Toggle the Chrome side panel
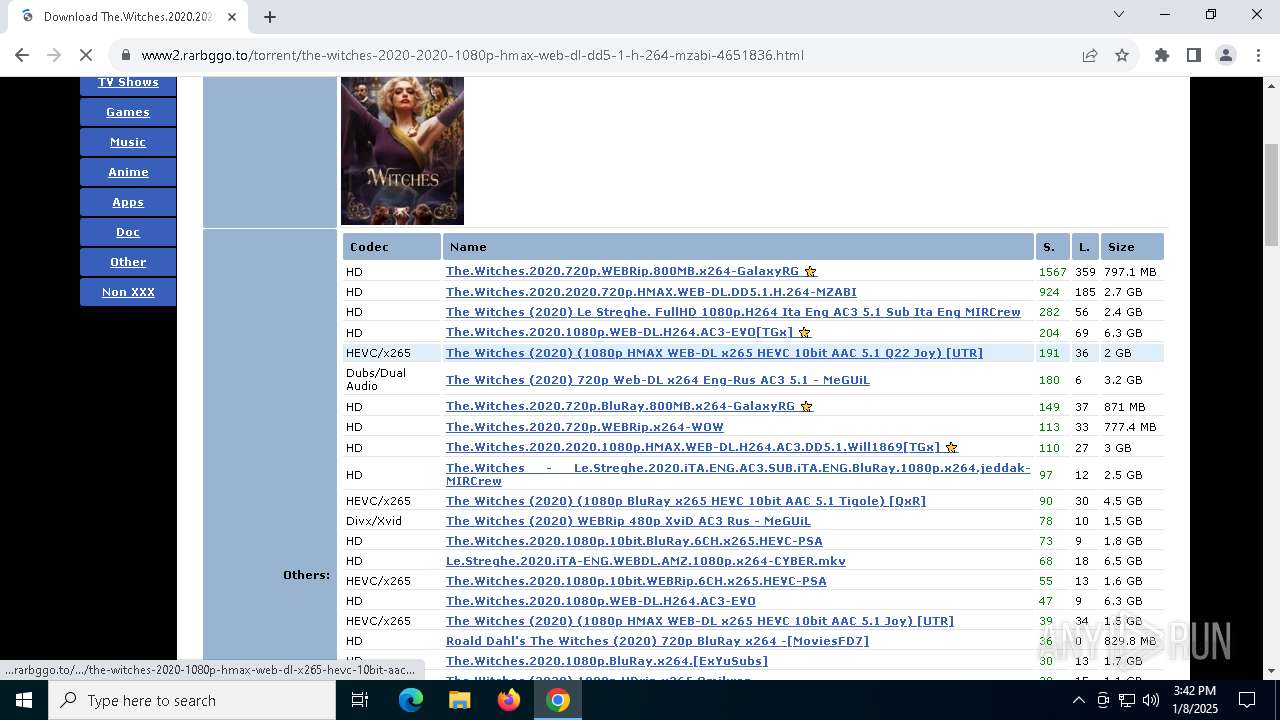 coord(1194,55)
